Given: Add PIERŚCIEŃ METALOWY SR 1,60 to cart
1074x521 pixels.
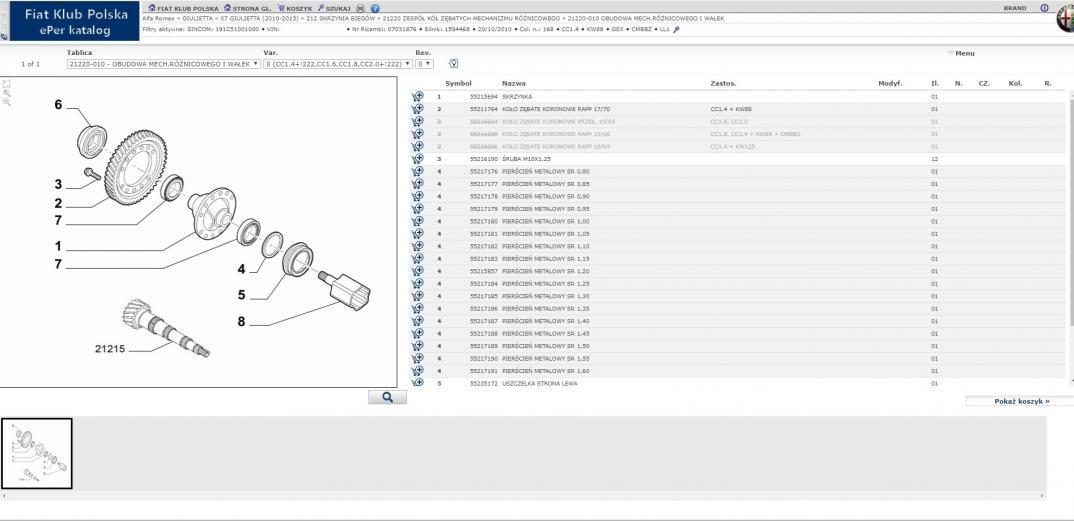Looking at the screenshot, I should pyautogui.click(x=417, y=370).
